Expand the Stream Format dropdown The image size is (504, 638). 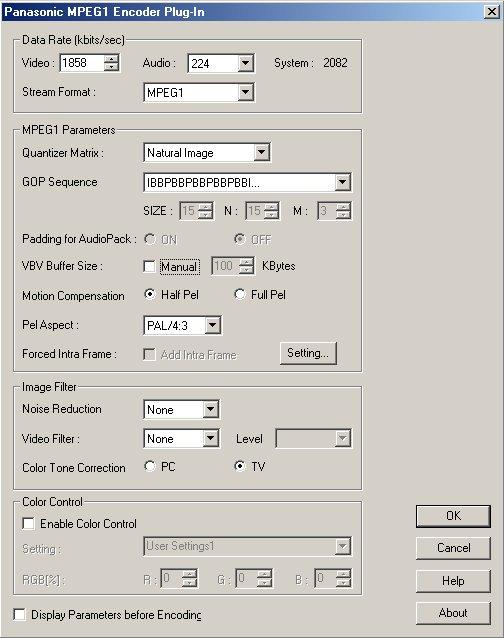click(x=245, y=92)
